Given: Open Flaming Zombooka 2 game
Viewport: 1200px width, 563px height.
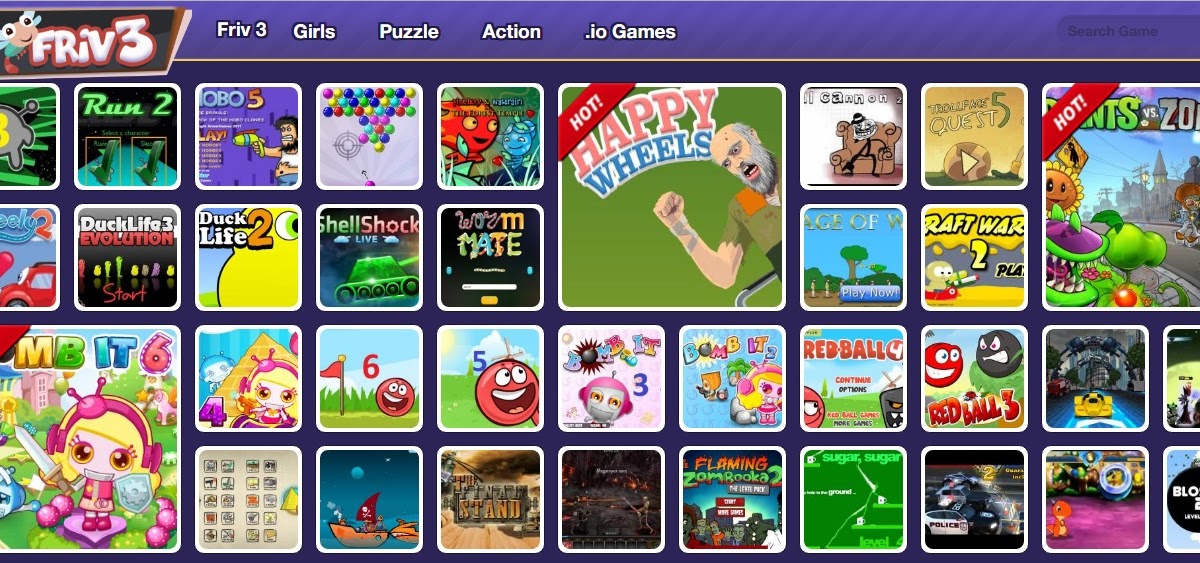Looking at the screenshot, I should coord(733,500).
